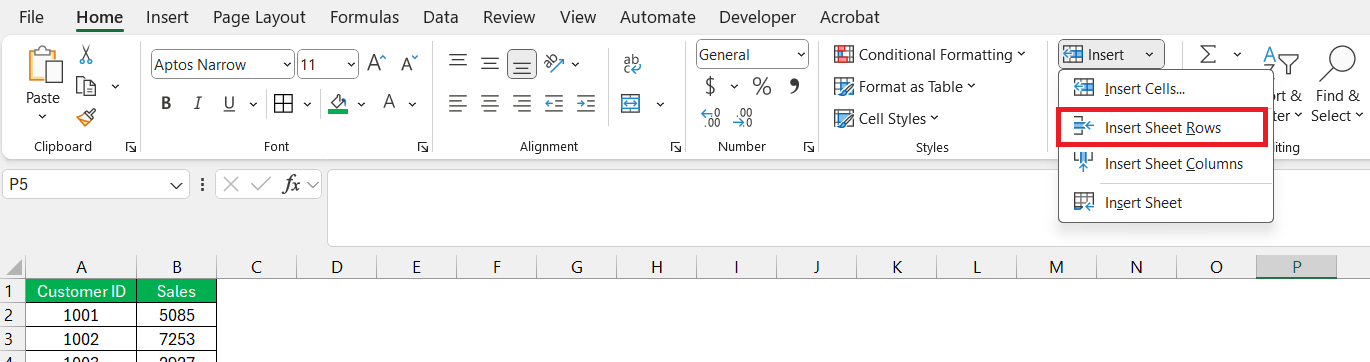Click the Increase Indent icon
This screenshot has width=1370, height=362.
586,103
